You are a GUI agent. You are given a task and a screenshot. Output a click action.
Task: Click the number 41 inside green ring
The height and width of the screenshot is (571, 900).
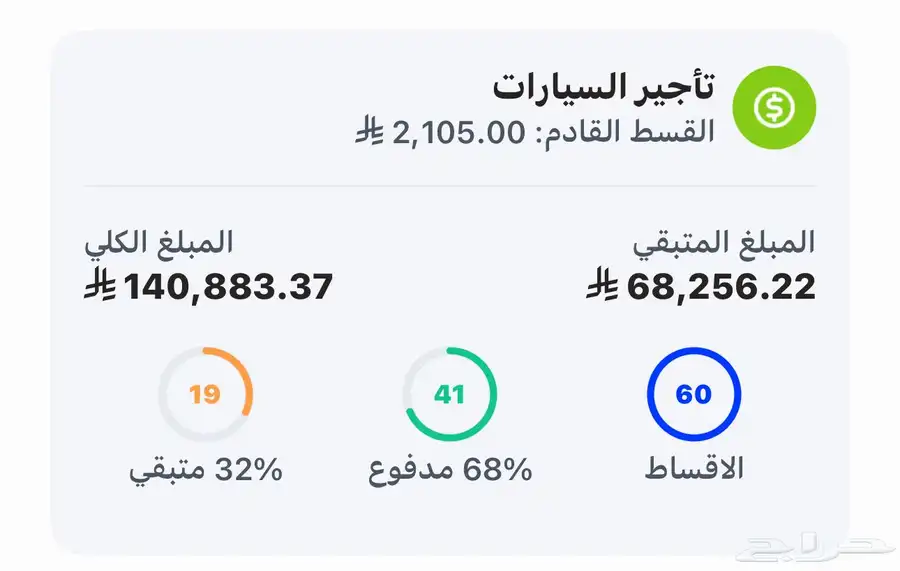[x=449, y=394]
